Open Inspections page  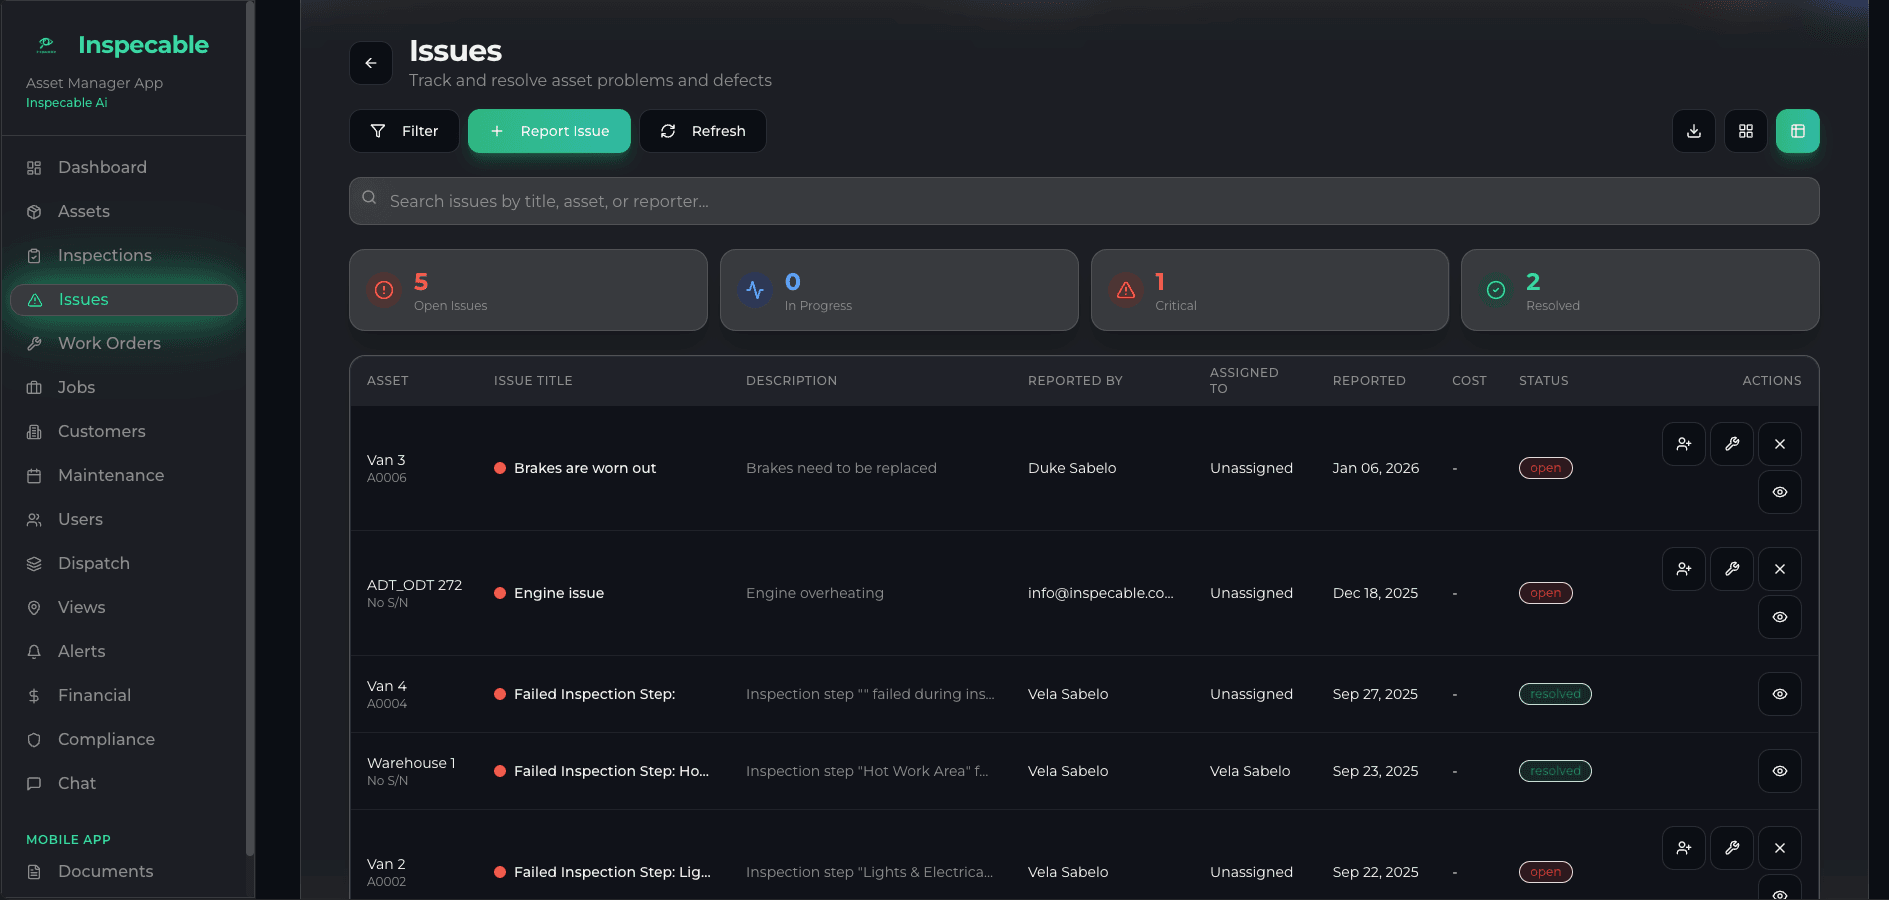[124, 256]
